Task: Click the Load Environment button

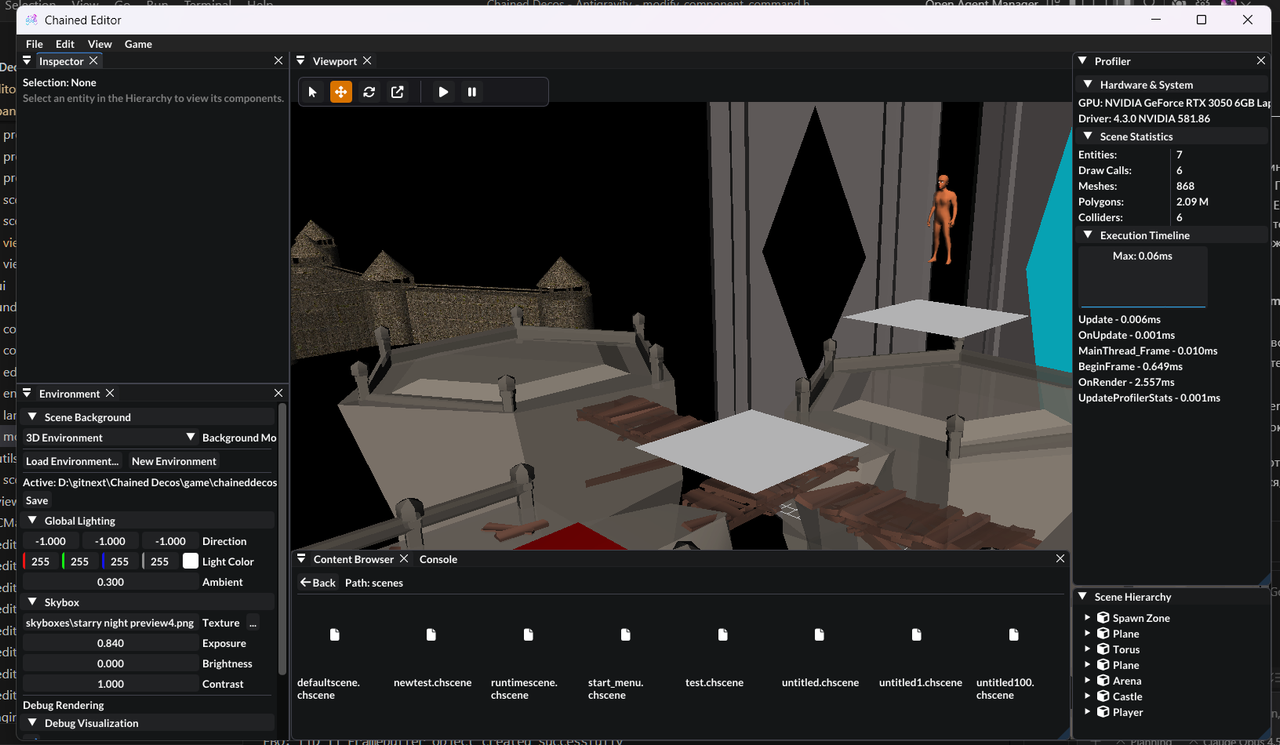Action: pos(71,461)
